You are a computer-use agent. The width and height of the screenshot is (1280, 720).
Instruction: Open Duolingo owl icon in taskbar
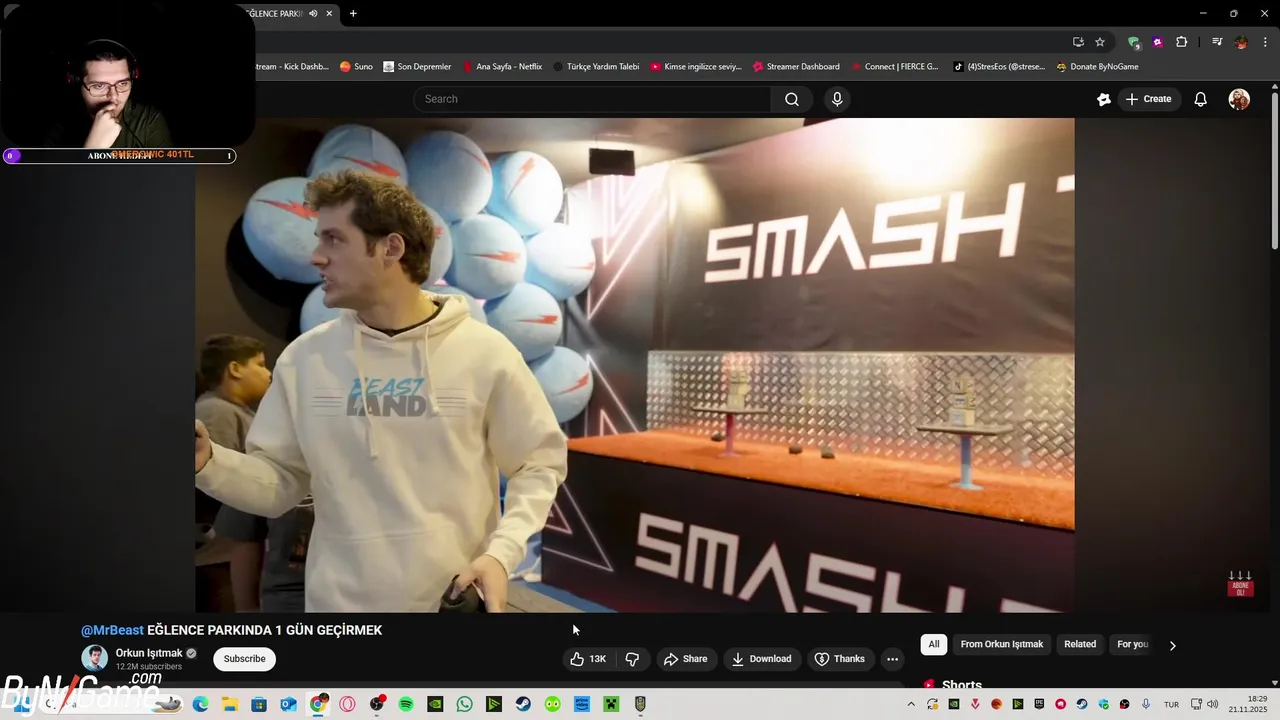click(x=553, y=704)
